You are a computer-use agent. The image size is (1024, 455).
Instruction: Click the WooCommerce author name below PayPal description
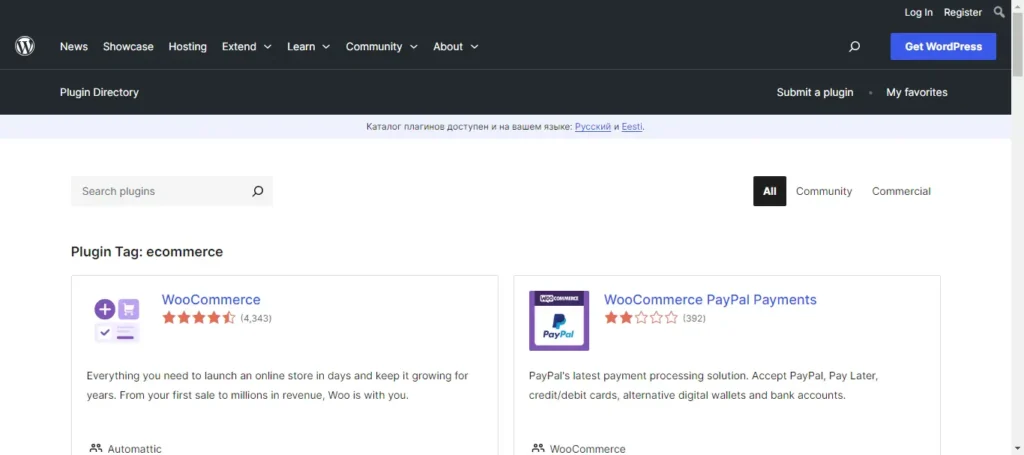(x=587, y=449)
